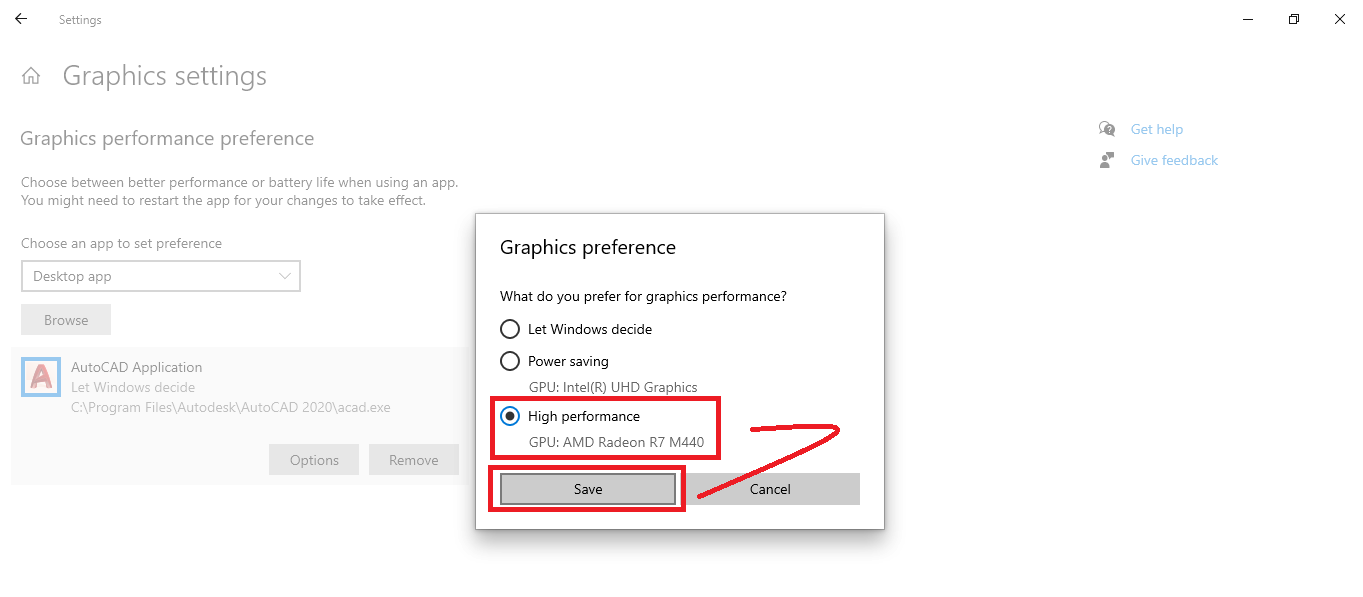The height and width of the screenshot is (597, 1363).
Task: Select the High performance option
Action: [510, 415]
